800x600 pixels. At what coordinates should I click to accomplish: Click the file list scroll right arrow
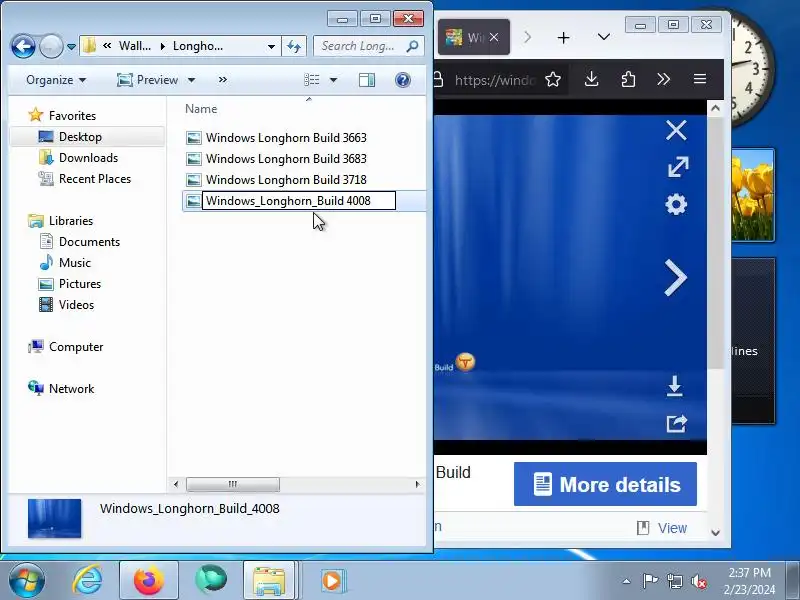pos(418,484)
